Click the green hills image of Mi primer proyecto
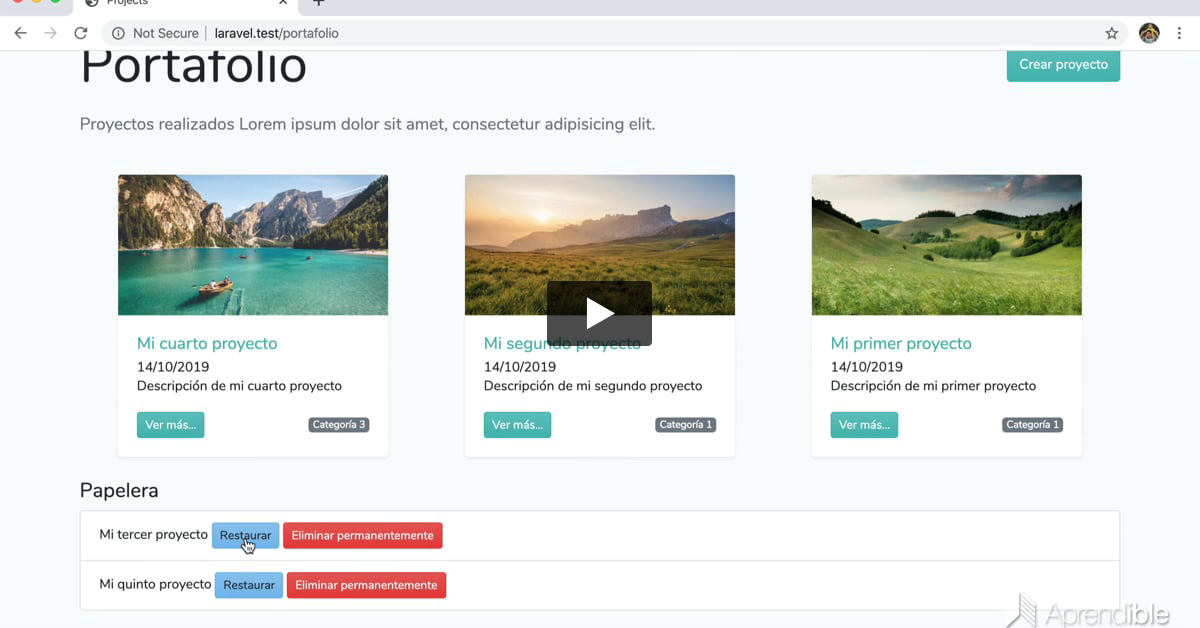Screen dimensions: 1200x628 click(946, 245)
